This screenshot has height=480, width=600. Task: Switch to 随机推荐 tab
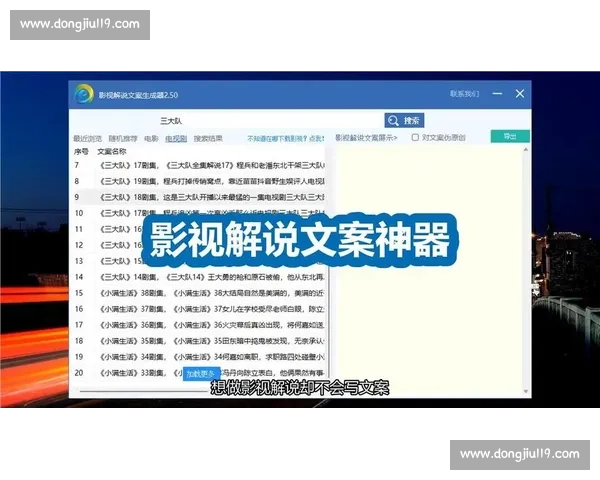point(123,138)
